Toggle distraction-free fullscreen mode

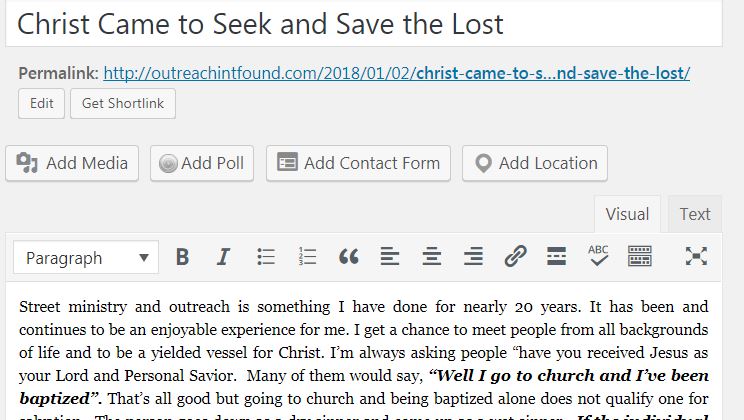coord(696,257)
